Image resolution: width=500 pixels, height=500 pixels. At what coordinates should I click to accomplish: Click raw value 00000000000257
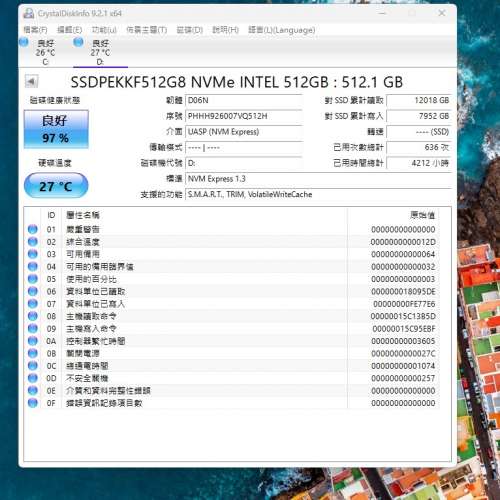(x=403, y=378)
